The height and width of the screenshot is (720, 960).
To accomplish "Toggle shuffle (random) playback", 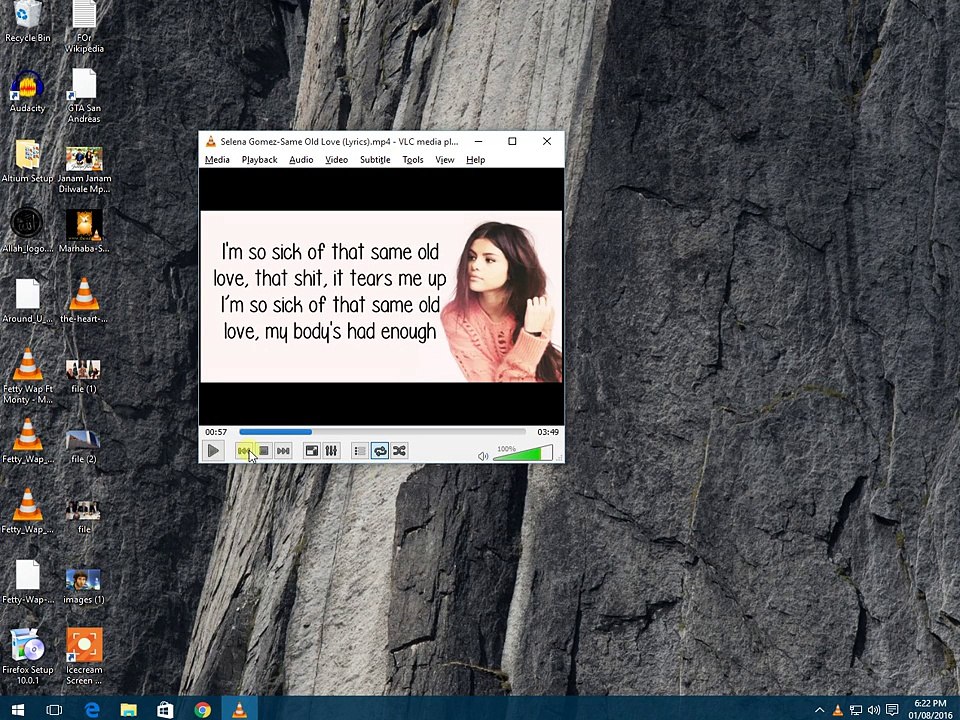I will 399,451.
